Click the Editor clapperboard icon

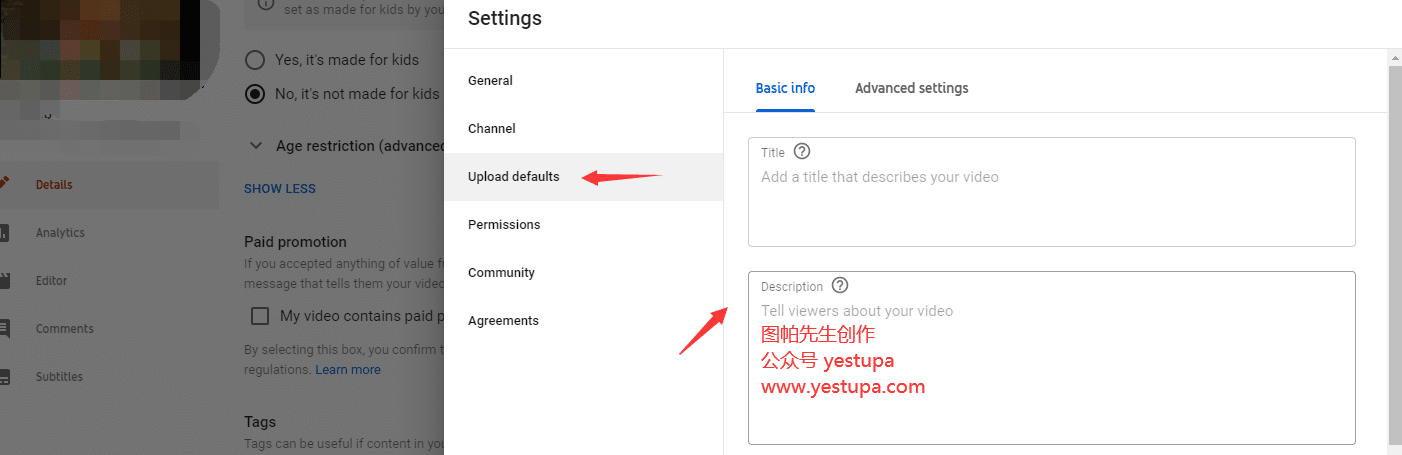(x=5, y=281)
